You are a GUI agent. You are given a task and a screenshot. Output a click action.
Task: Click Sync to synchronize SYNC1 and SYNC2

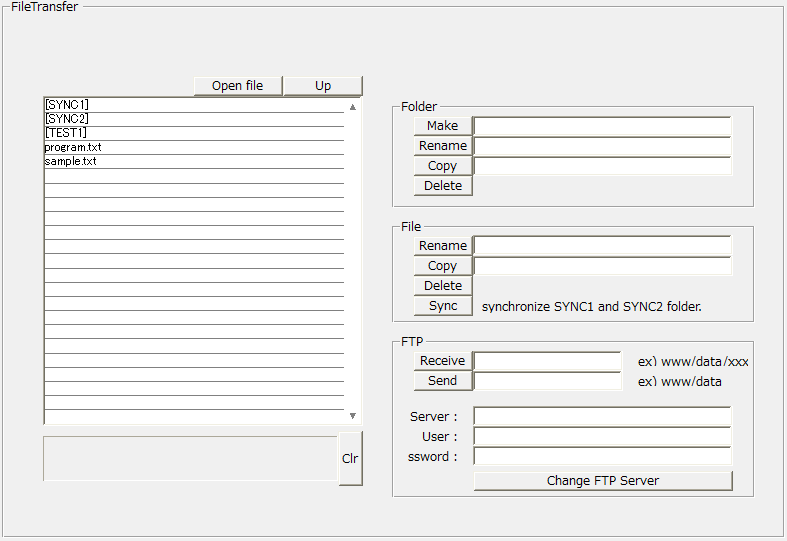pyautogui.click(x=443, y=306)
